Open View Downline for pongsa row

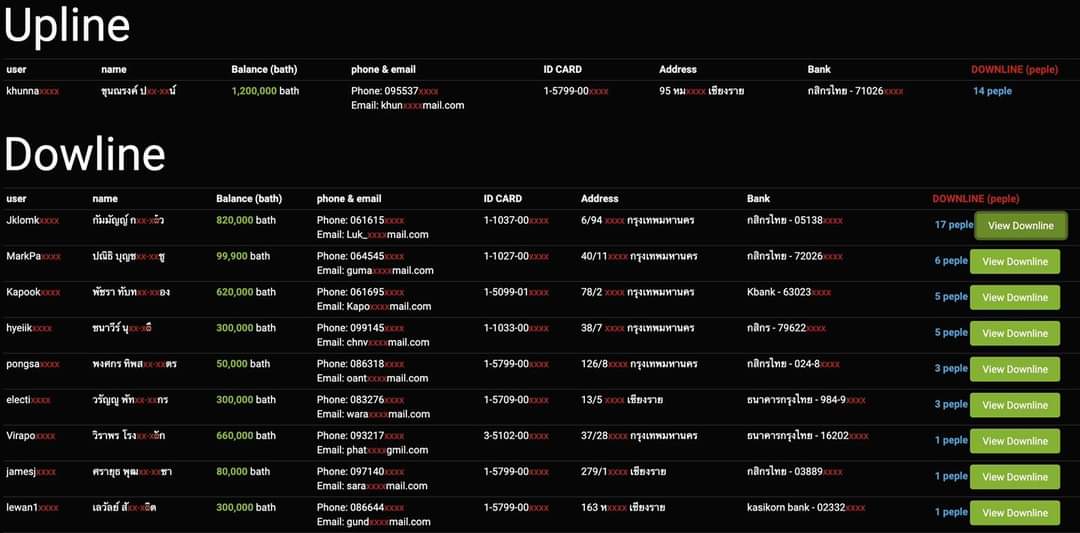1015,369
